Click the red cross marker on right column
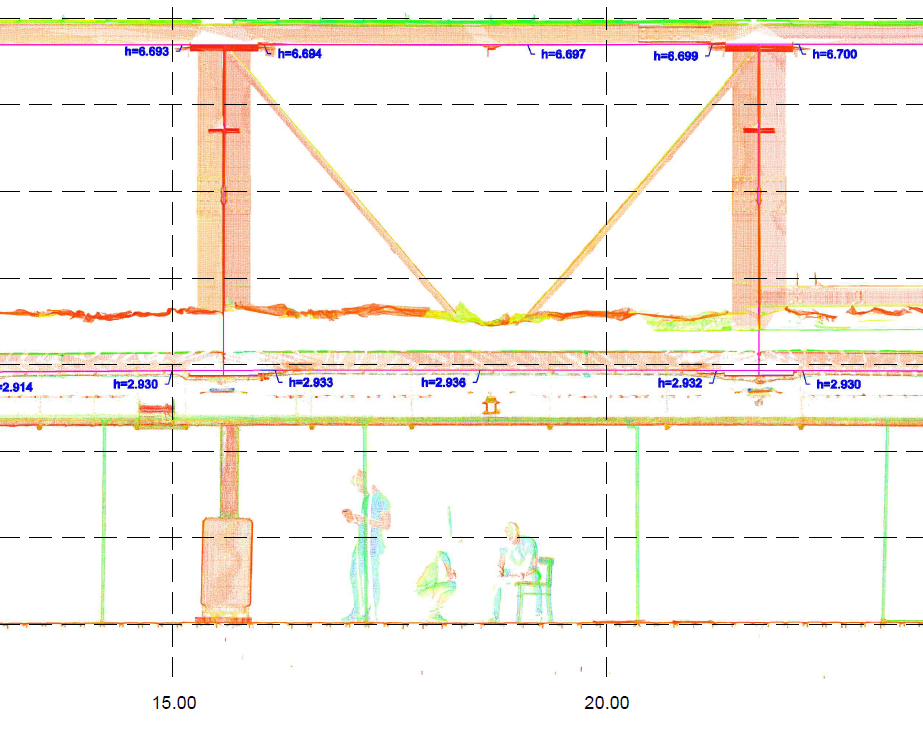The width and height of the screenshot is (923, 731). [x=759, y=131]
